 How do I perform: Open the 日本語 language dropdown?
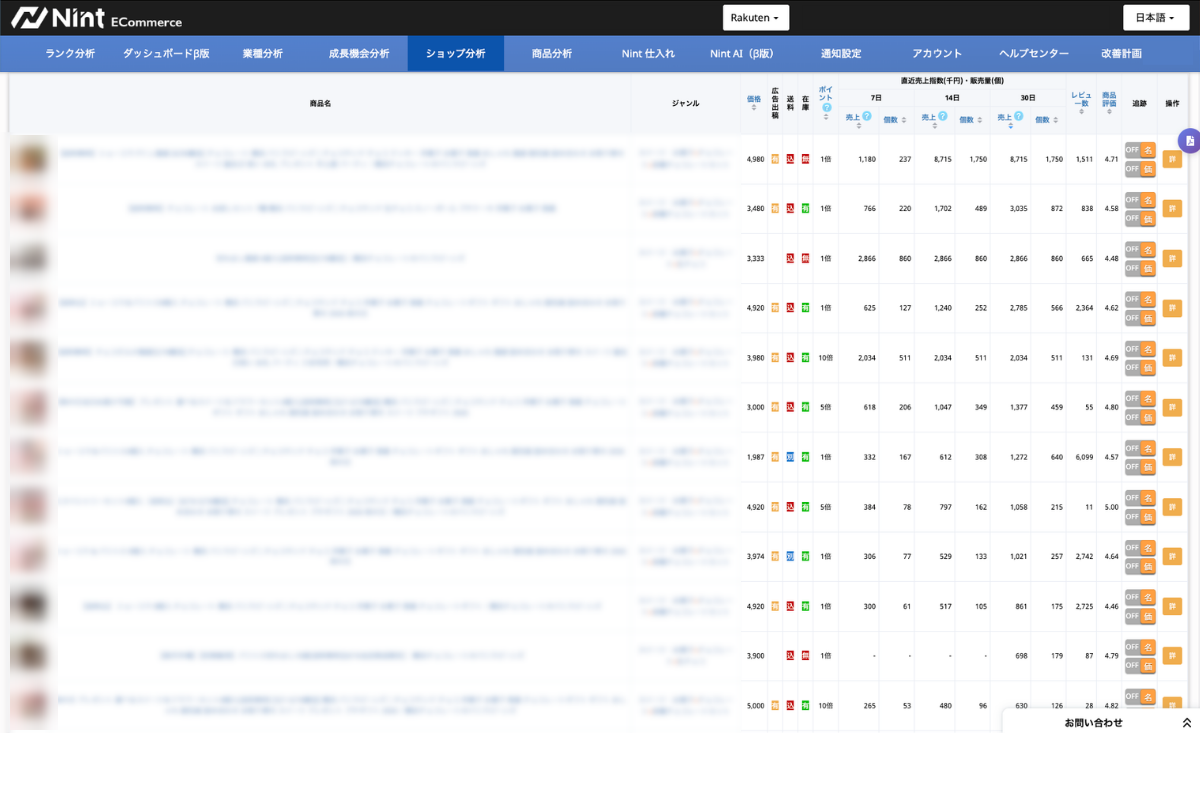click(x=1156, y=18)
